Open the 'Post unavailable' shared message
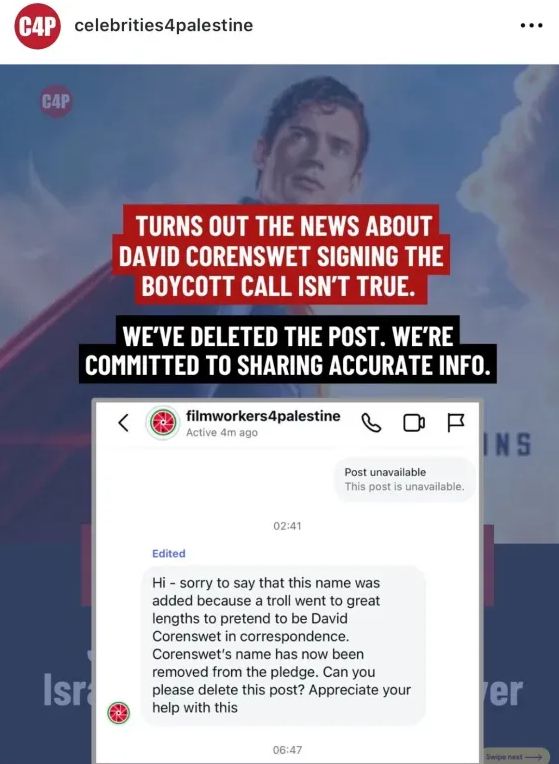The width and height of the screenshot is (559, 764). [405, 479]
